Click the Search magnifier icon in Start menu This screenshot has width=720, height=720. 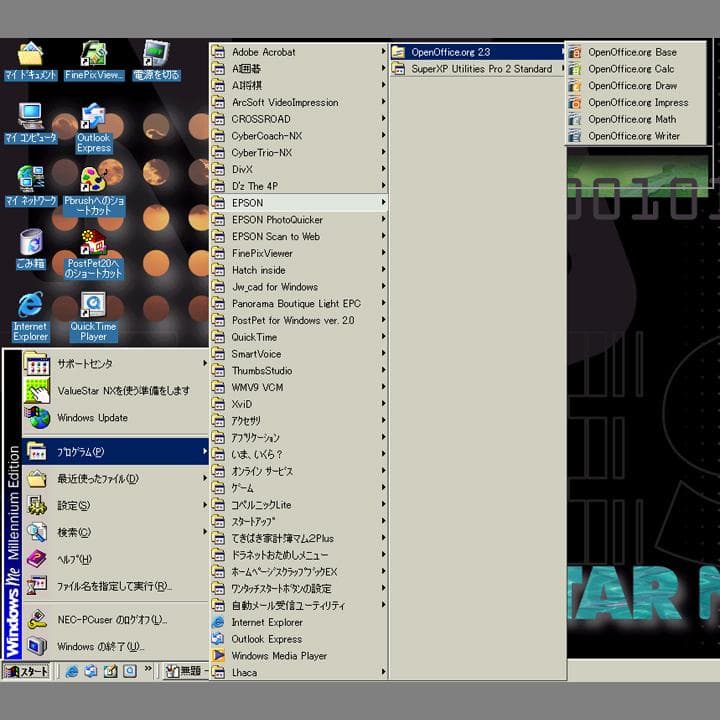point(37,532)
